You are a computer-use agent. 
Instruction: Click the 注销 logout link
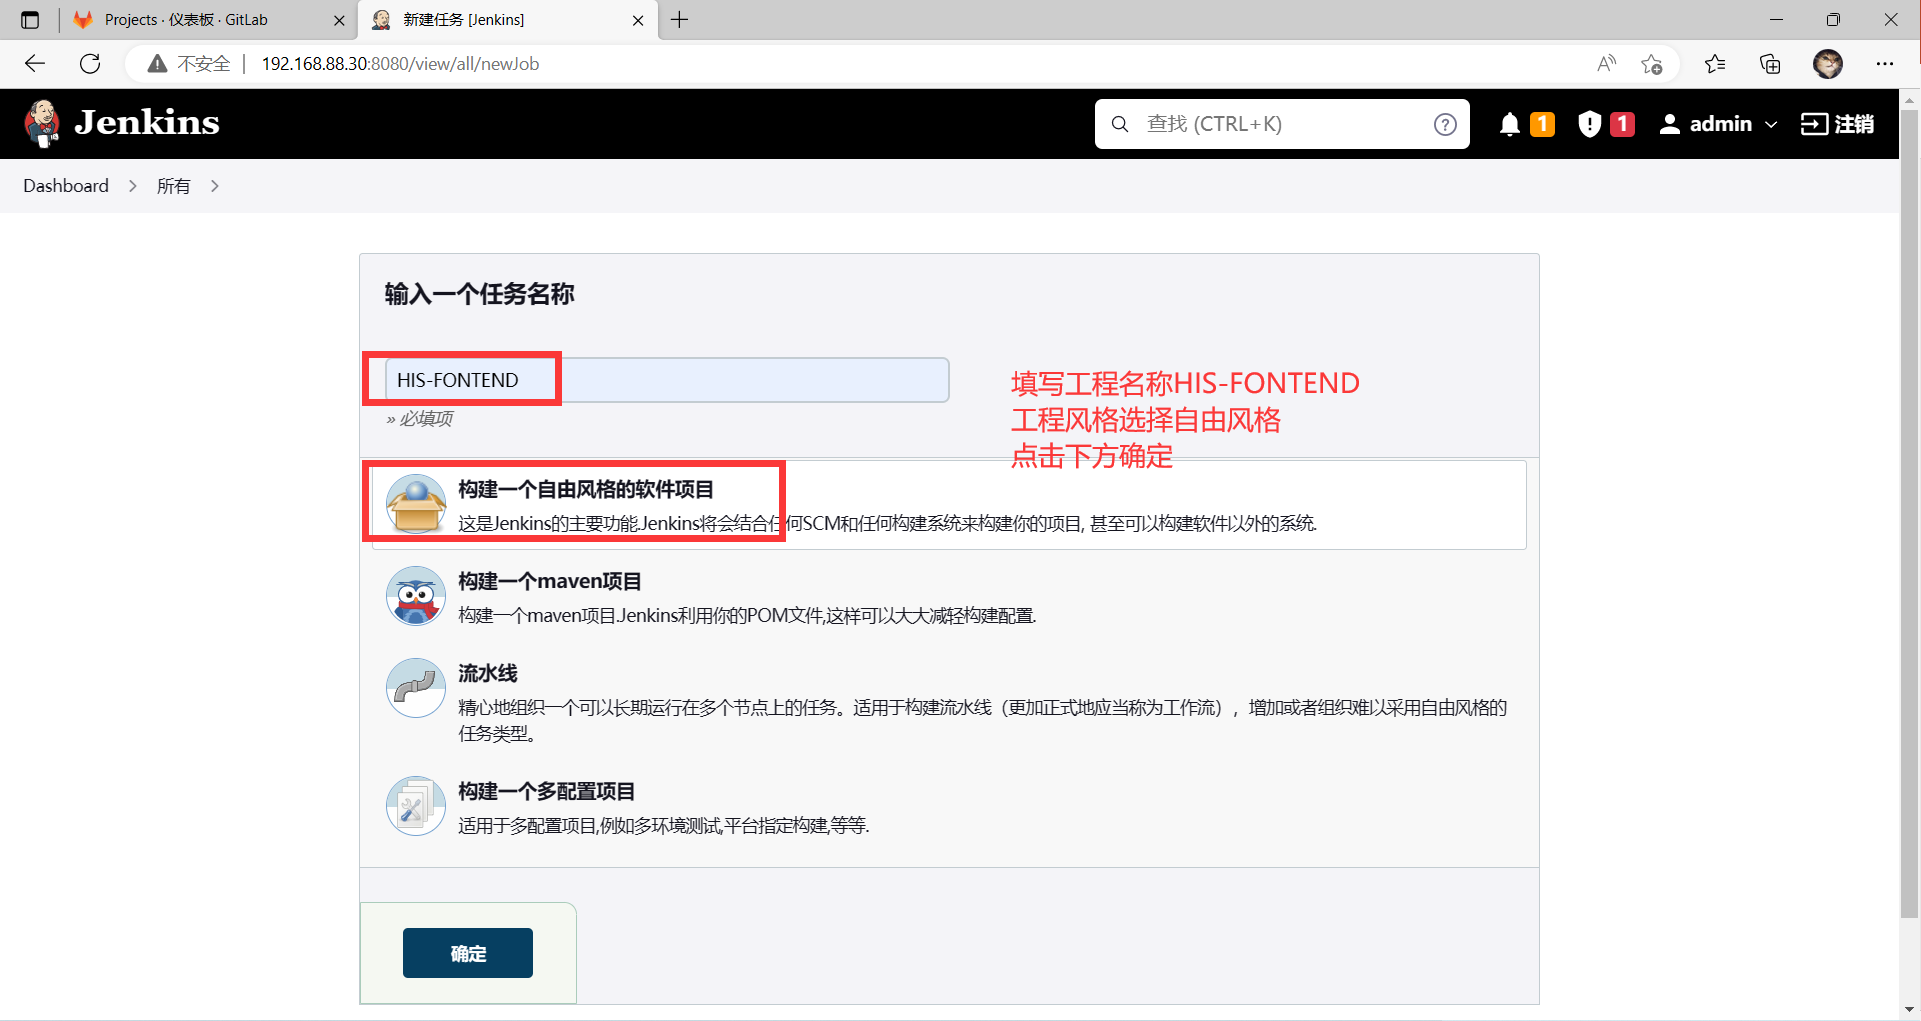point(1838,124)
